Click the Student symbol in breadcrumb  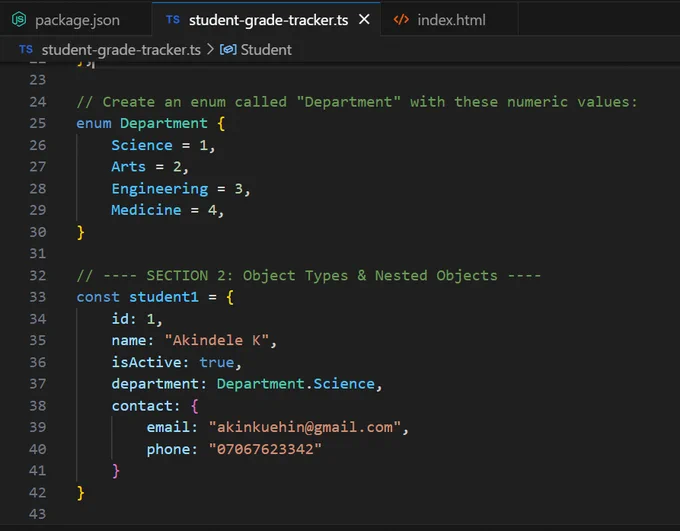[x=266, y=50]
